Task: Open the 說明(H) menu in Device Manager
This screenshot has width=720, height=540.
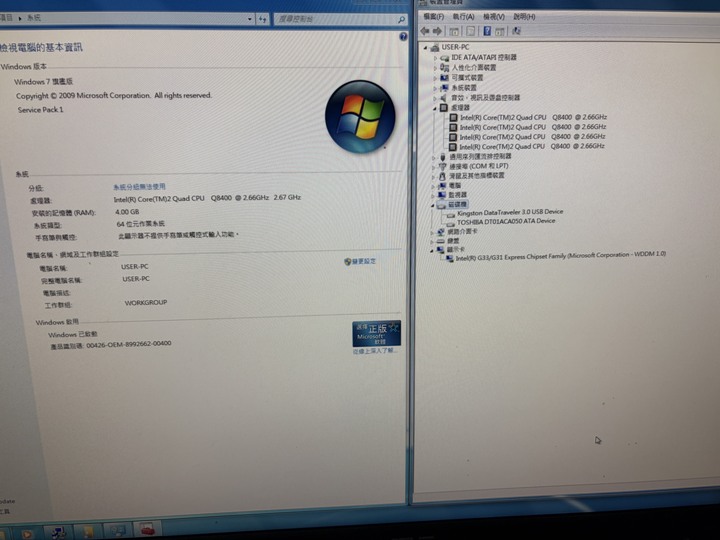Action: point(524,17)
